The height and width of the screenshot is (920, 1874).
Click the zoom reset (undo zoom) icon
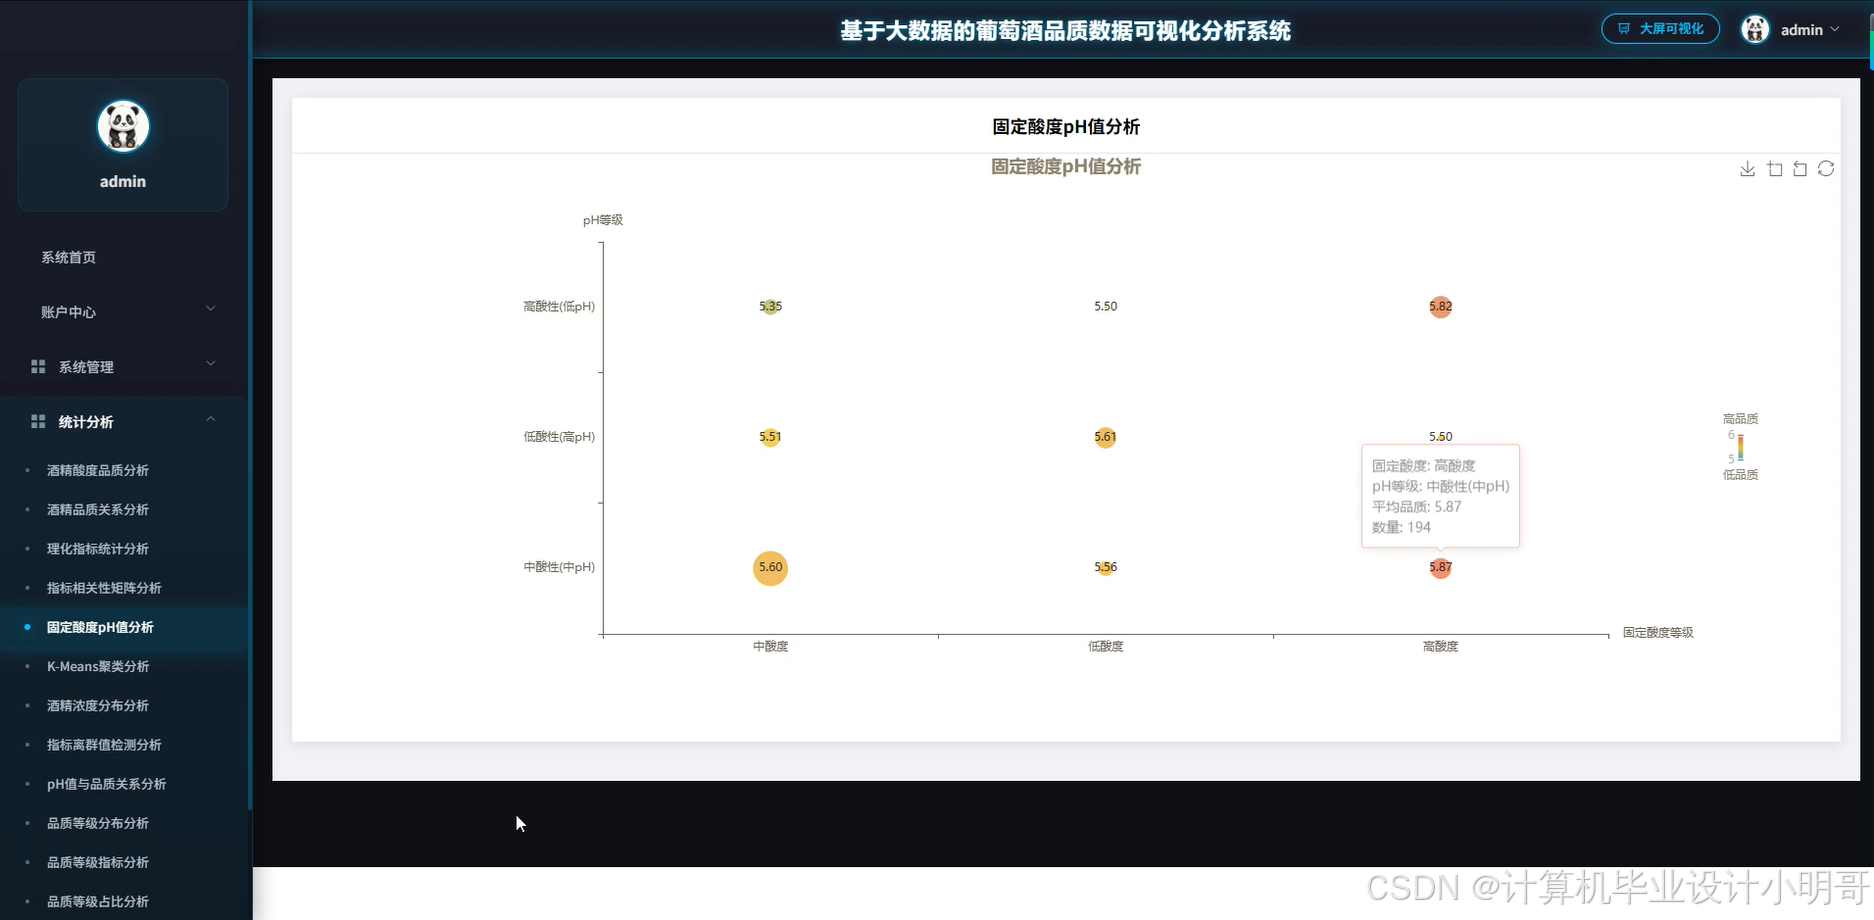1800,169
